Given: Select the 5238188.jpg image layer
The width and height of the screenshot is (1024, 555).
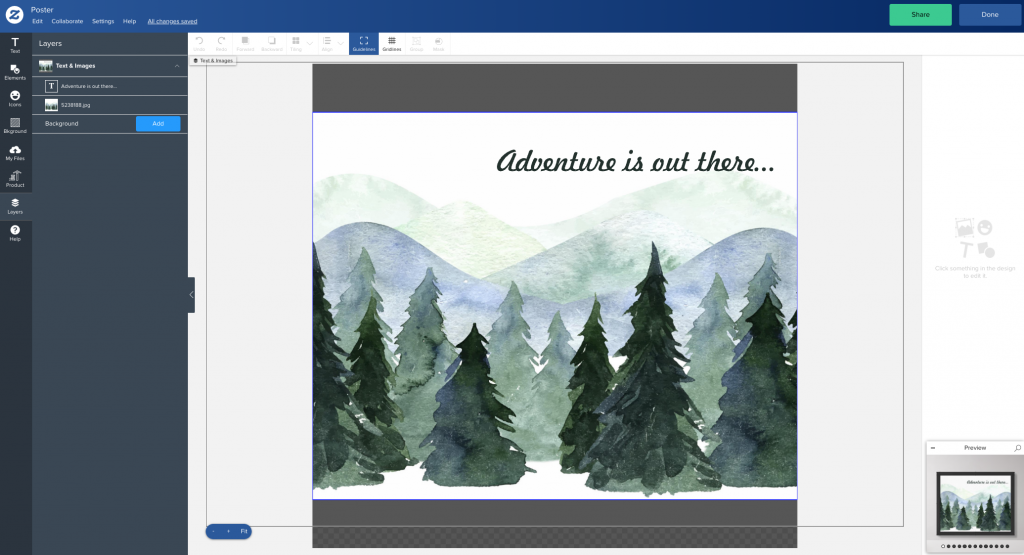Looking at the screenshot, I should coord(75,105).
